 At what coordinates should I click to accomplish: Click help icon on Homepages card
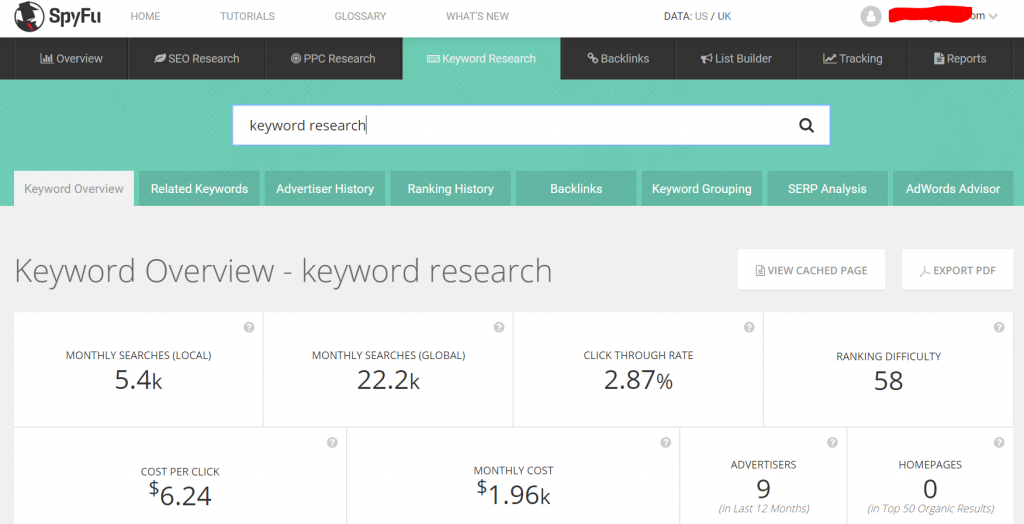point(999,443)
